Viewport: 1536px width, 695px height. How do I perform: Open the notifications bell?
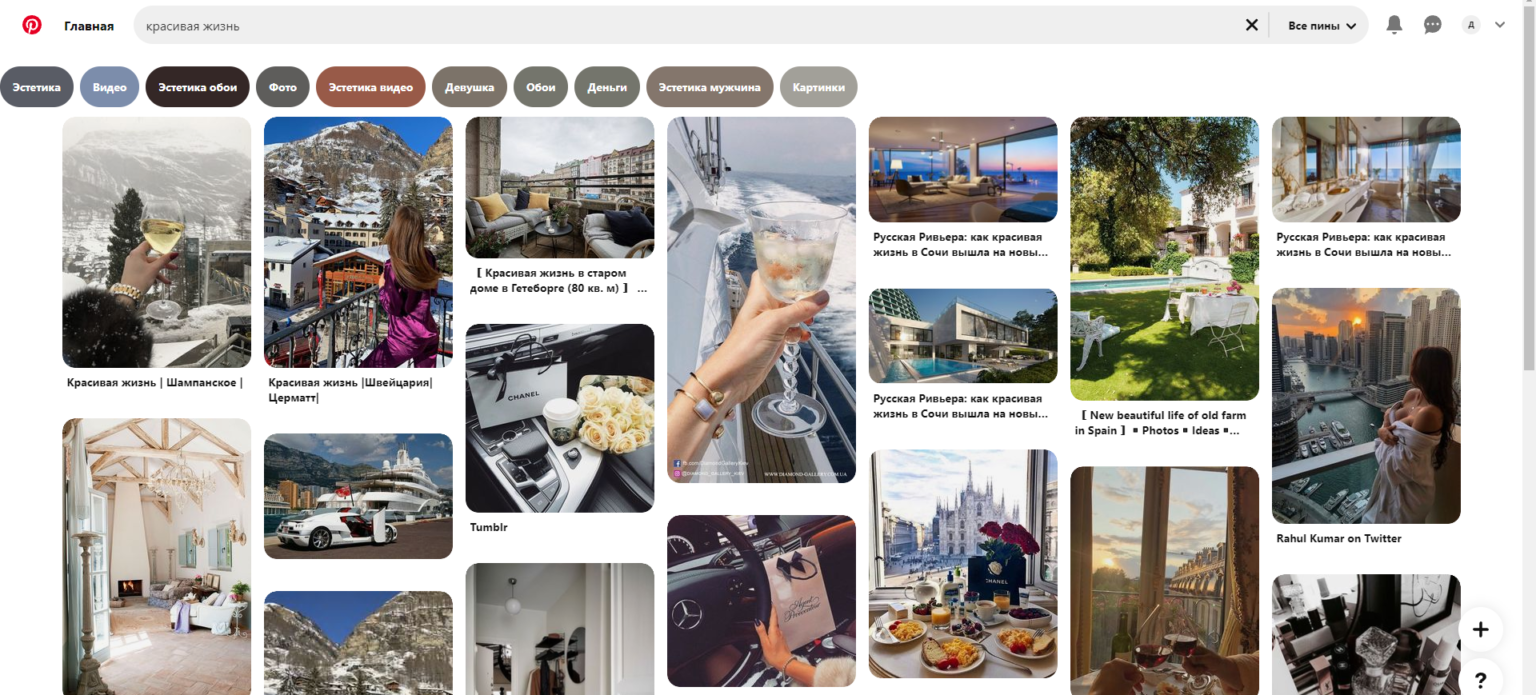click(x=1394, y=25)
